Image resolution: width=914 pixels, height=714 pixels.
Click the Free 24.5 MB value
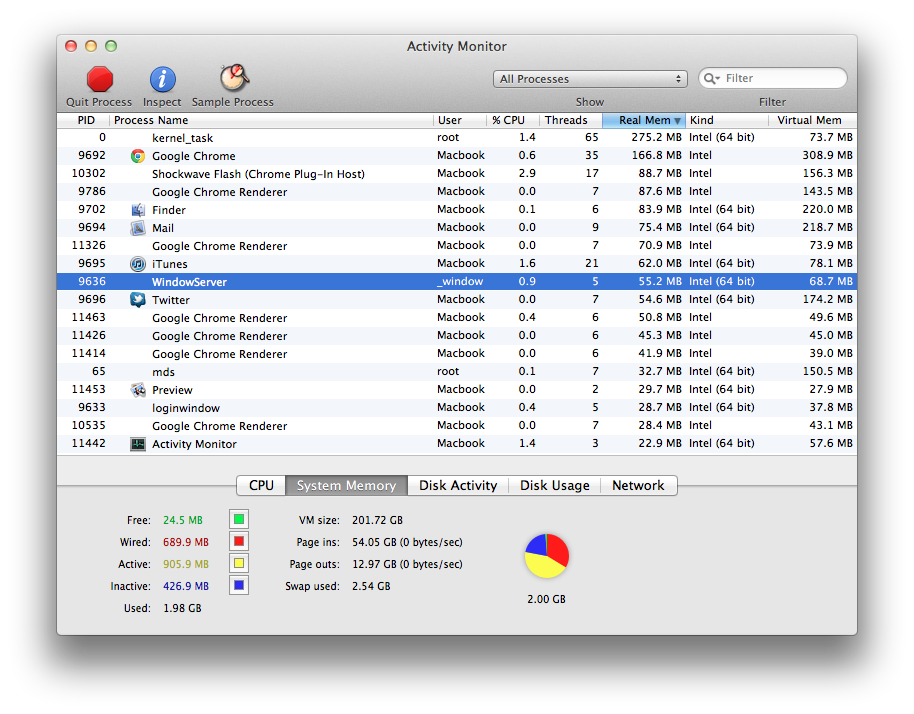point(183,520)
